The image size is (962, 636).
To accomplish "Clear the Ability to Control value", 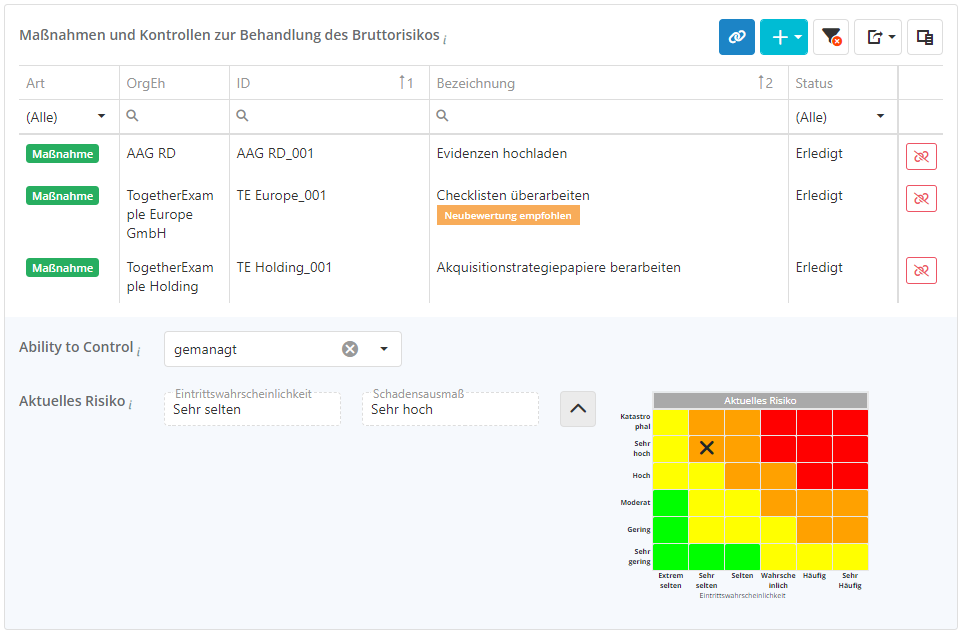I will pos(350,349).
